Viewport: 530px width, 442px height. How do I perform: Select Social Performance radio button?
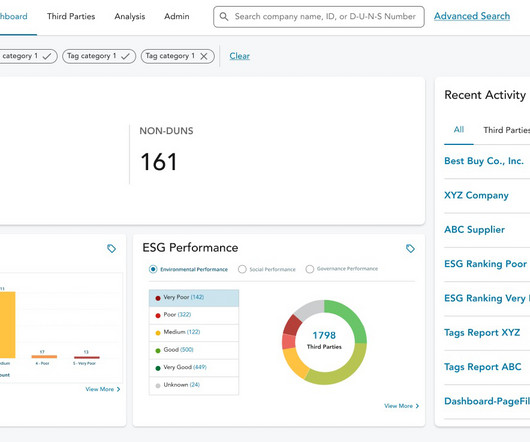(242, 269)
